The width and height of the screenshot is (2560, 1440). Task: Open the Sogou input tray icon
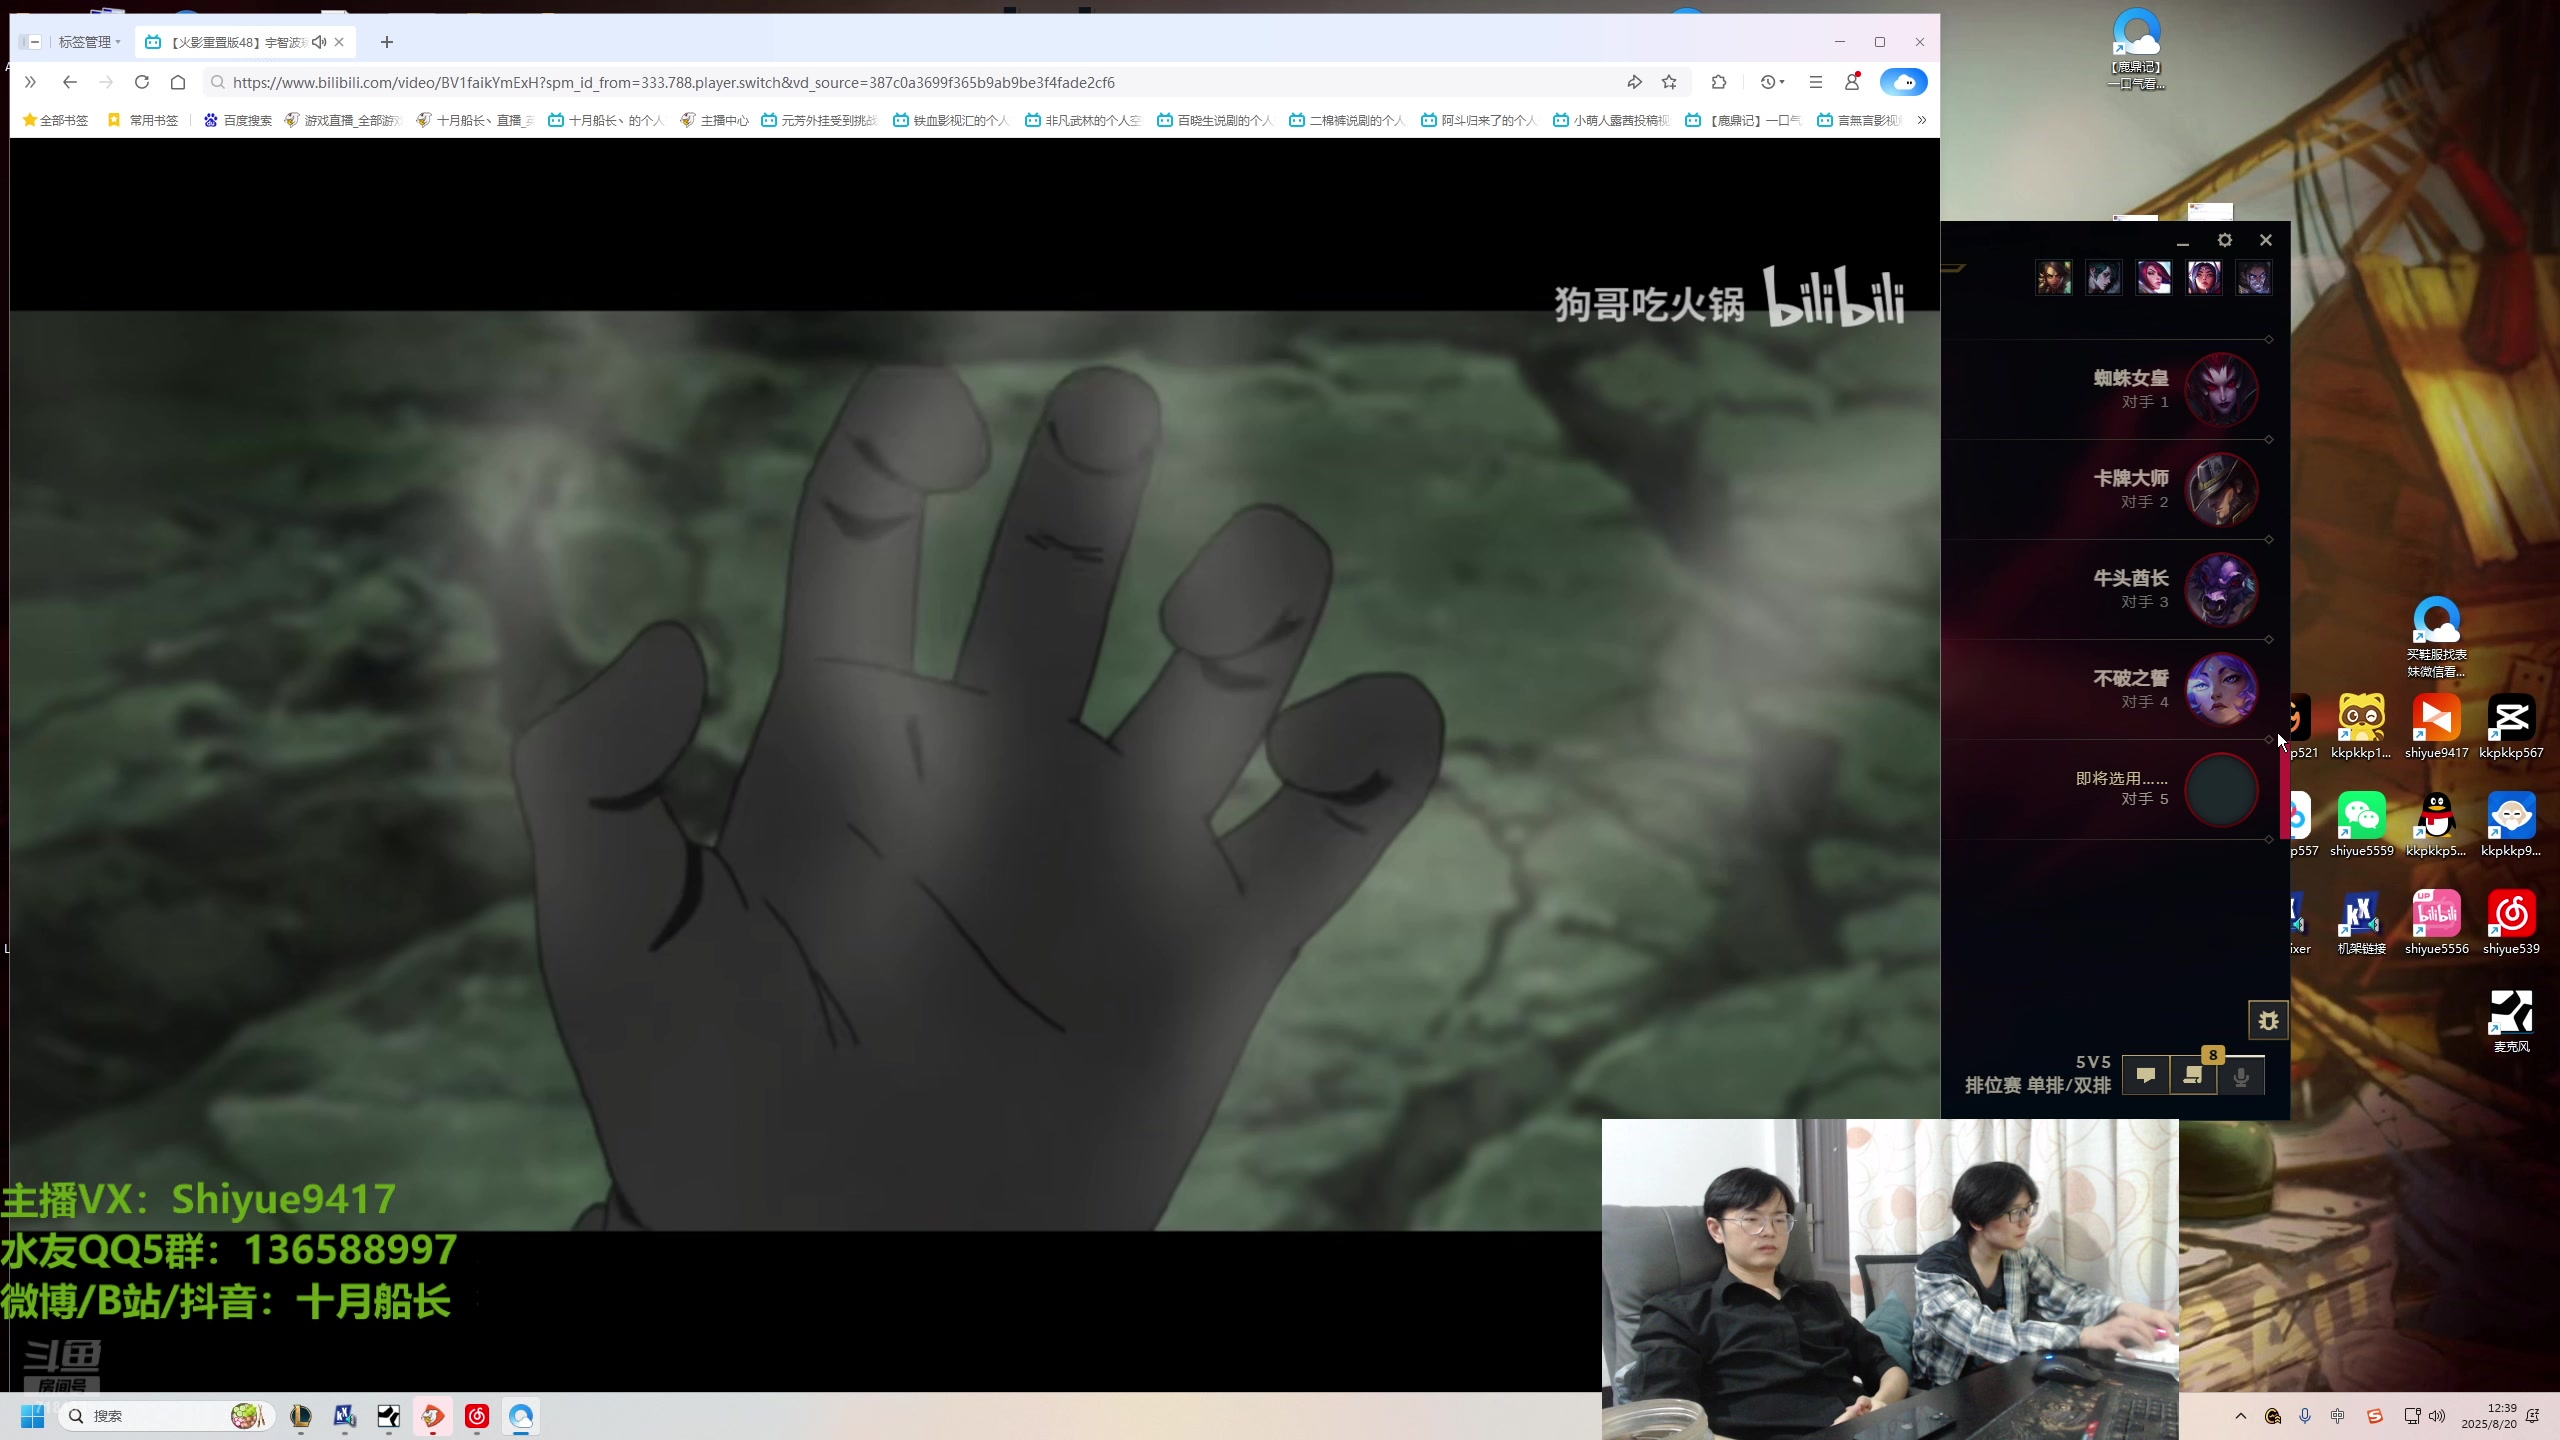2375,1416
